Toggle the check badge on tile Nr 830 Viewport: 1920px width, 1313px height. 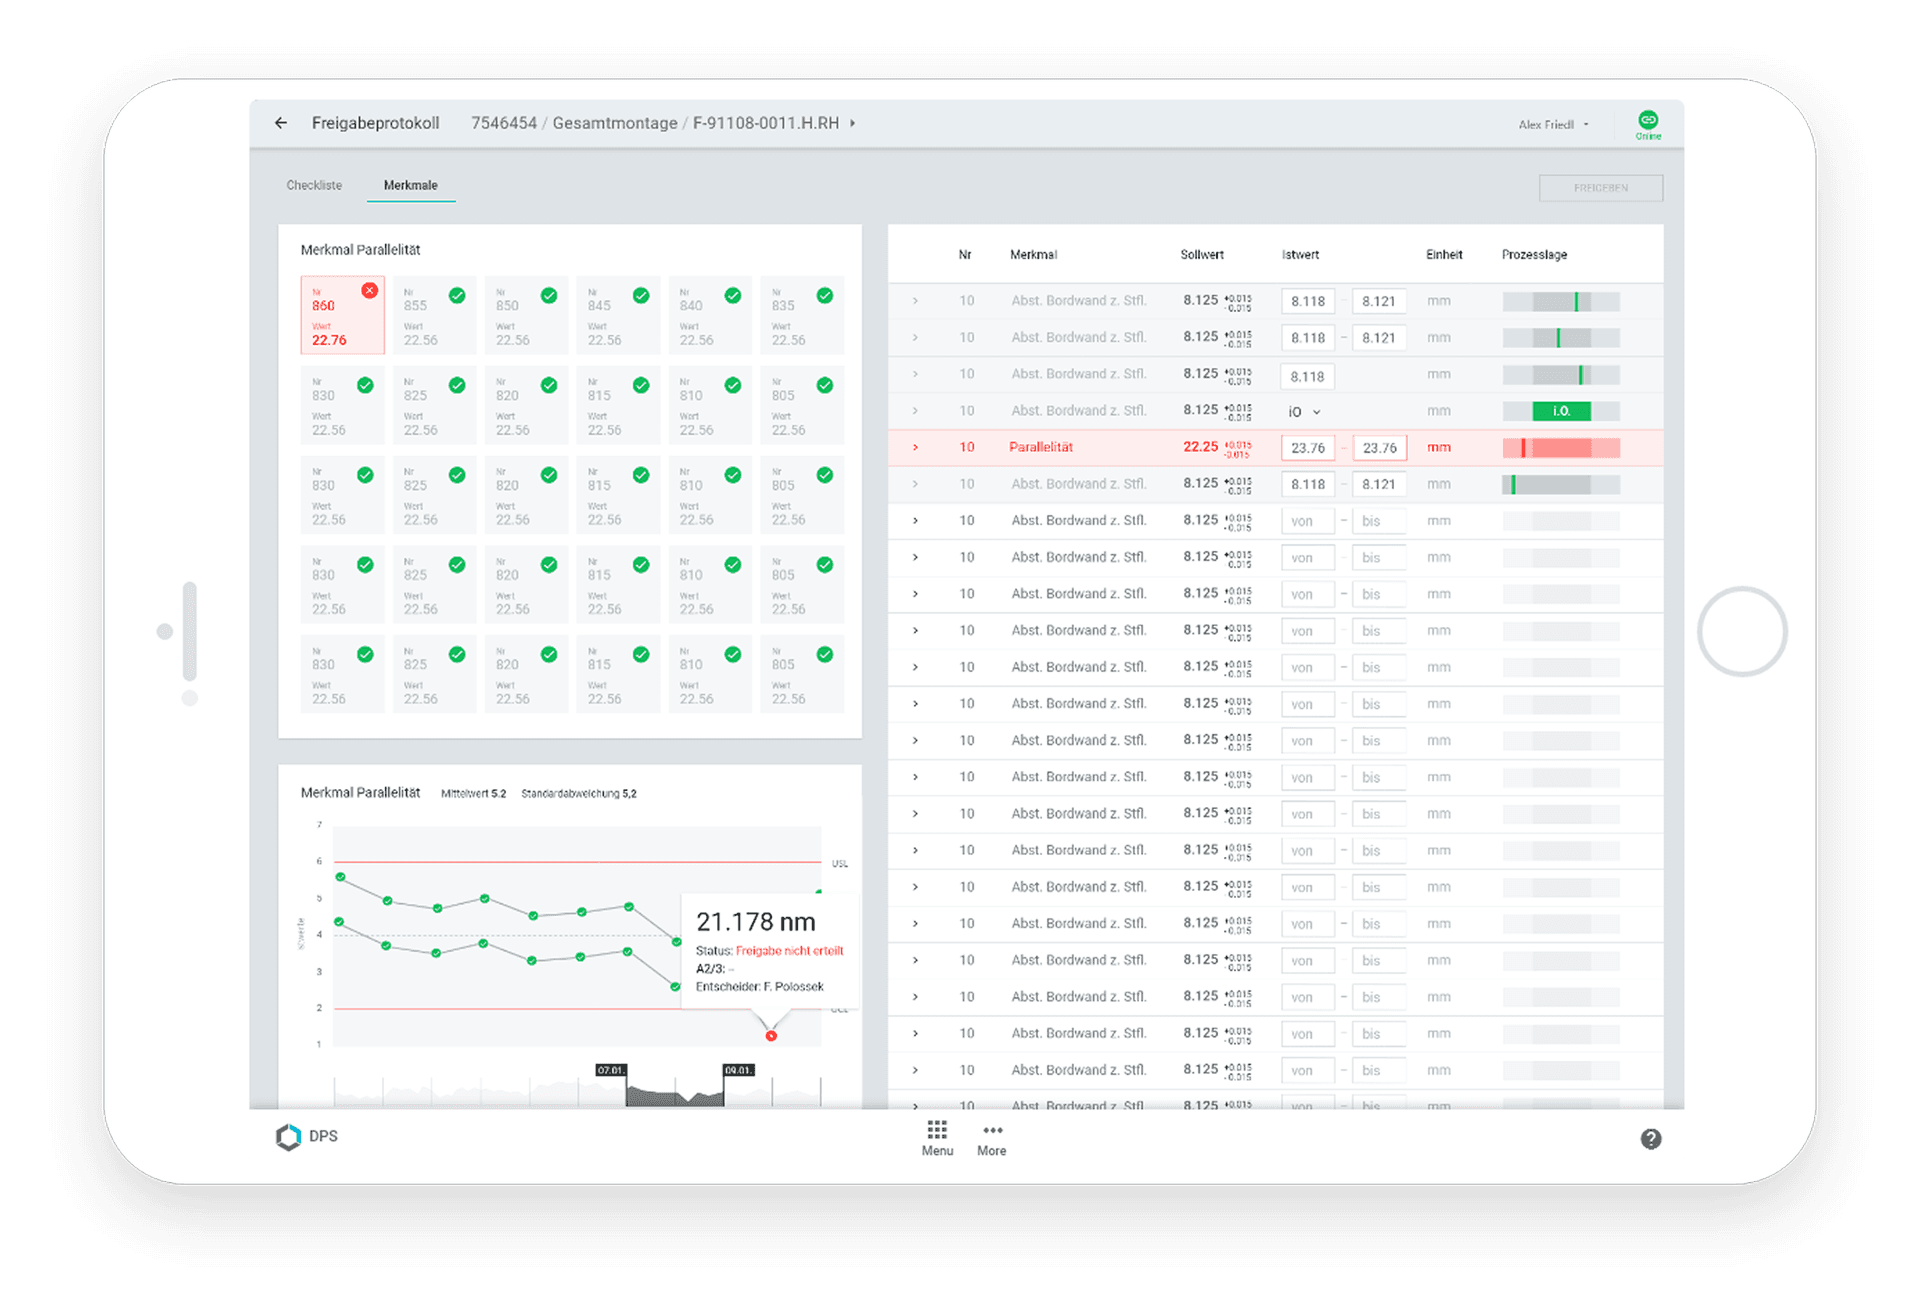click(366, 384)
